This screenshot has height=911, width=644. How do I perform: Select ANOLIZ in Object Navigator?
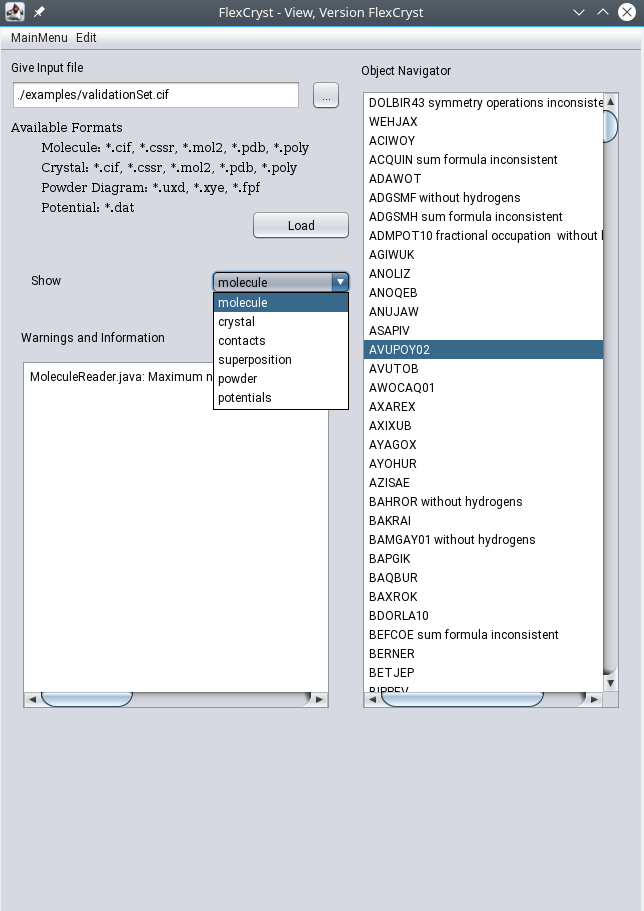(x=484, y=274)
